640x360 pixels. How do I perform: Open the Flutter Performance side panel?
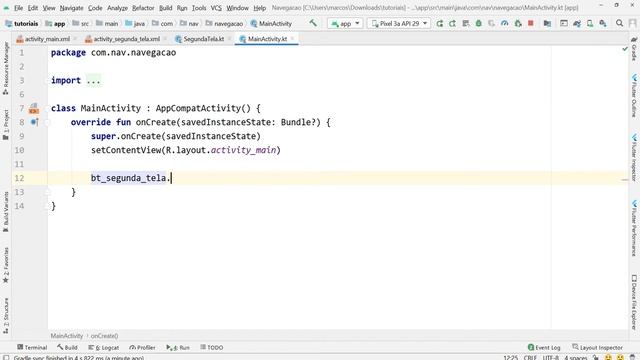click(634, 228)
